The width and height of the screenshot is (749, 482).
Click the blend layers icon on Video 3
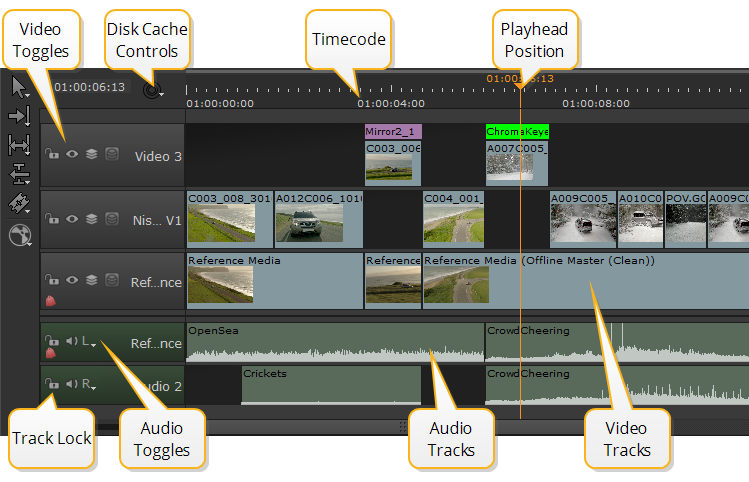(x=91, y=155)
